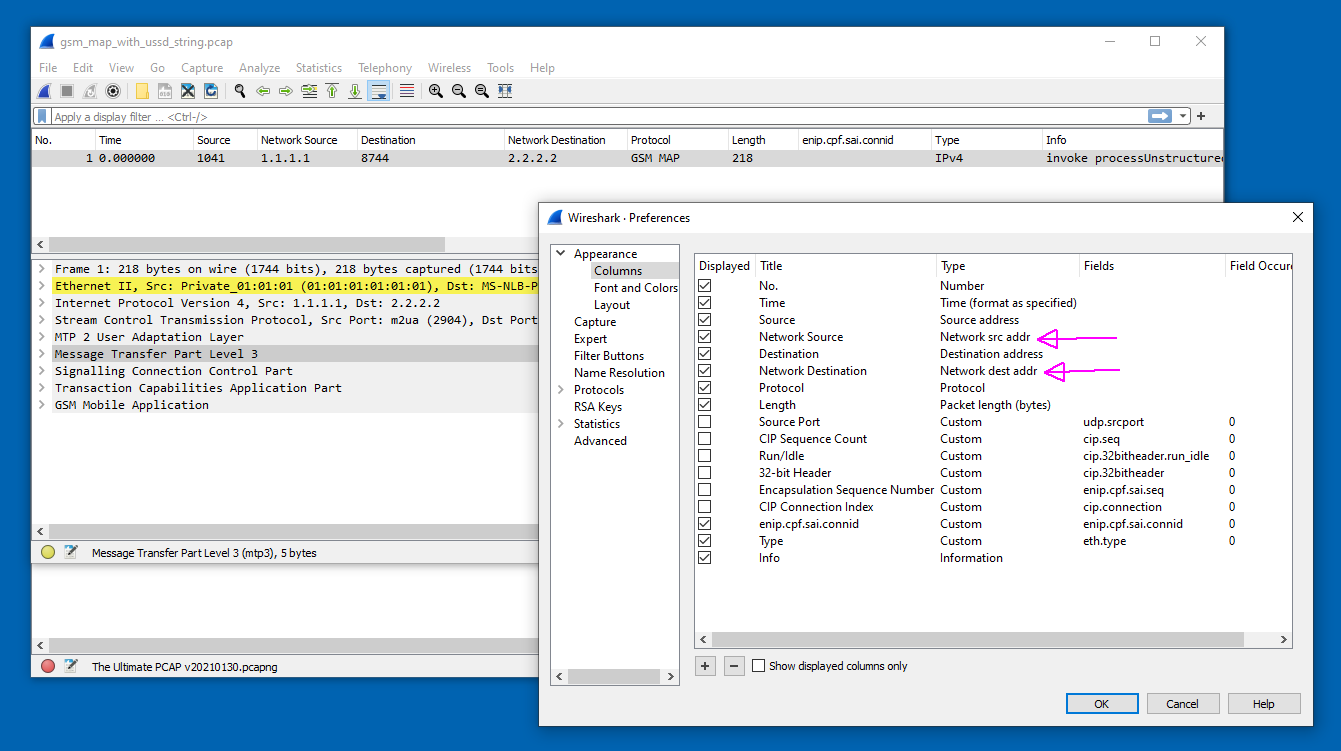Click the display filter bookmark icon

pyautogui.click(x=42, y=116)
